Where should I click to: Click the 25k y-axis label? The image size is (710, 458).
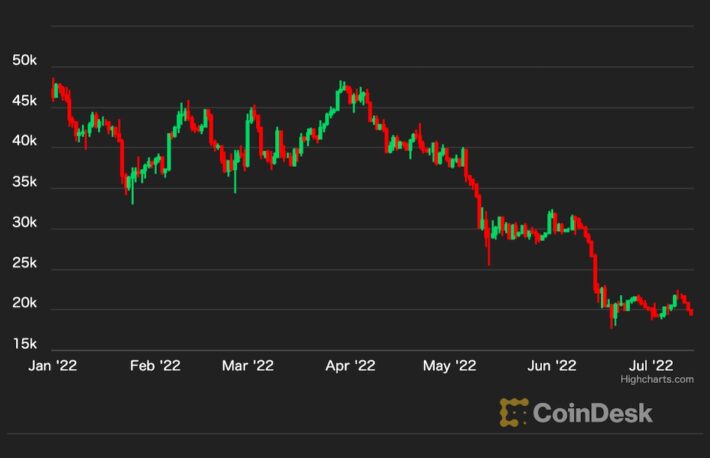(x=24, y=265)
